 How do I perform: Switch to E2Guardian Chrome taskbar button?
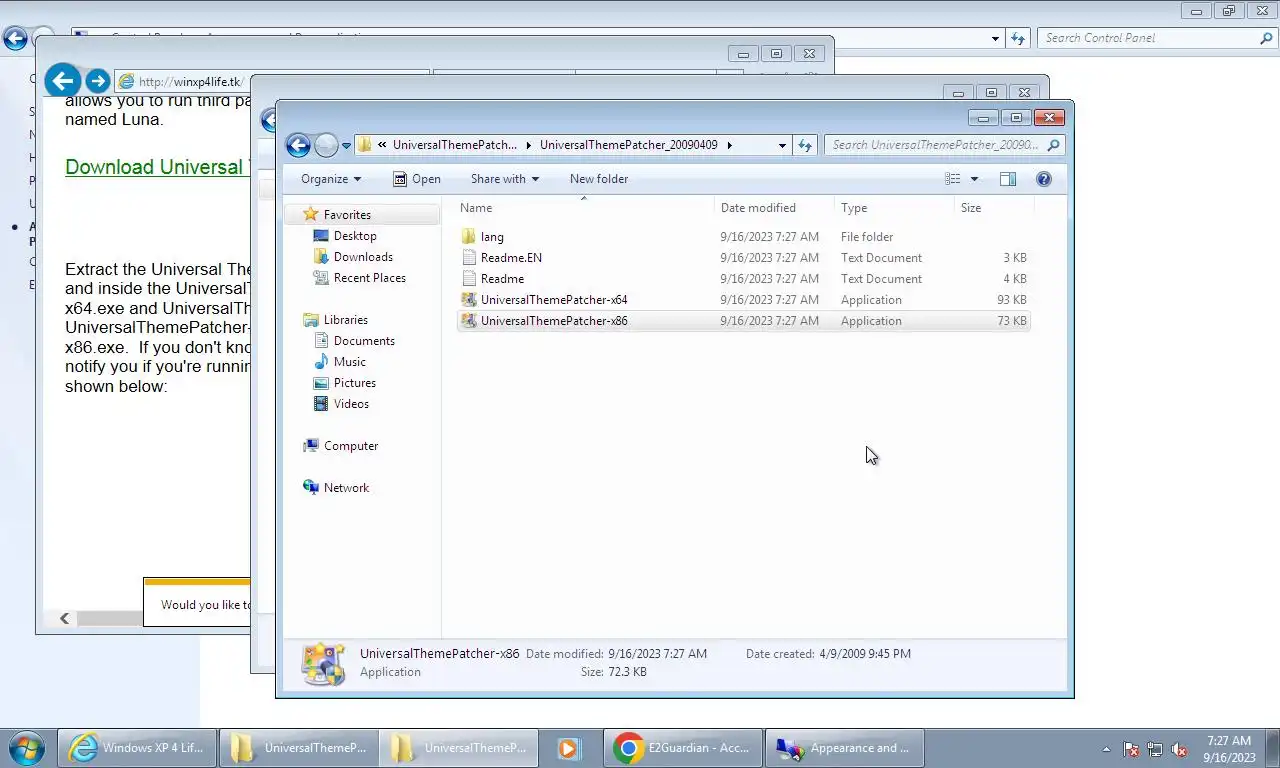click(683, 748)
